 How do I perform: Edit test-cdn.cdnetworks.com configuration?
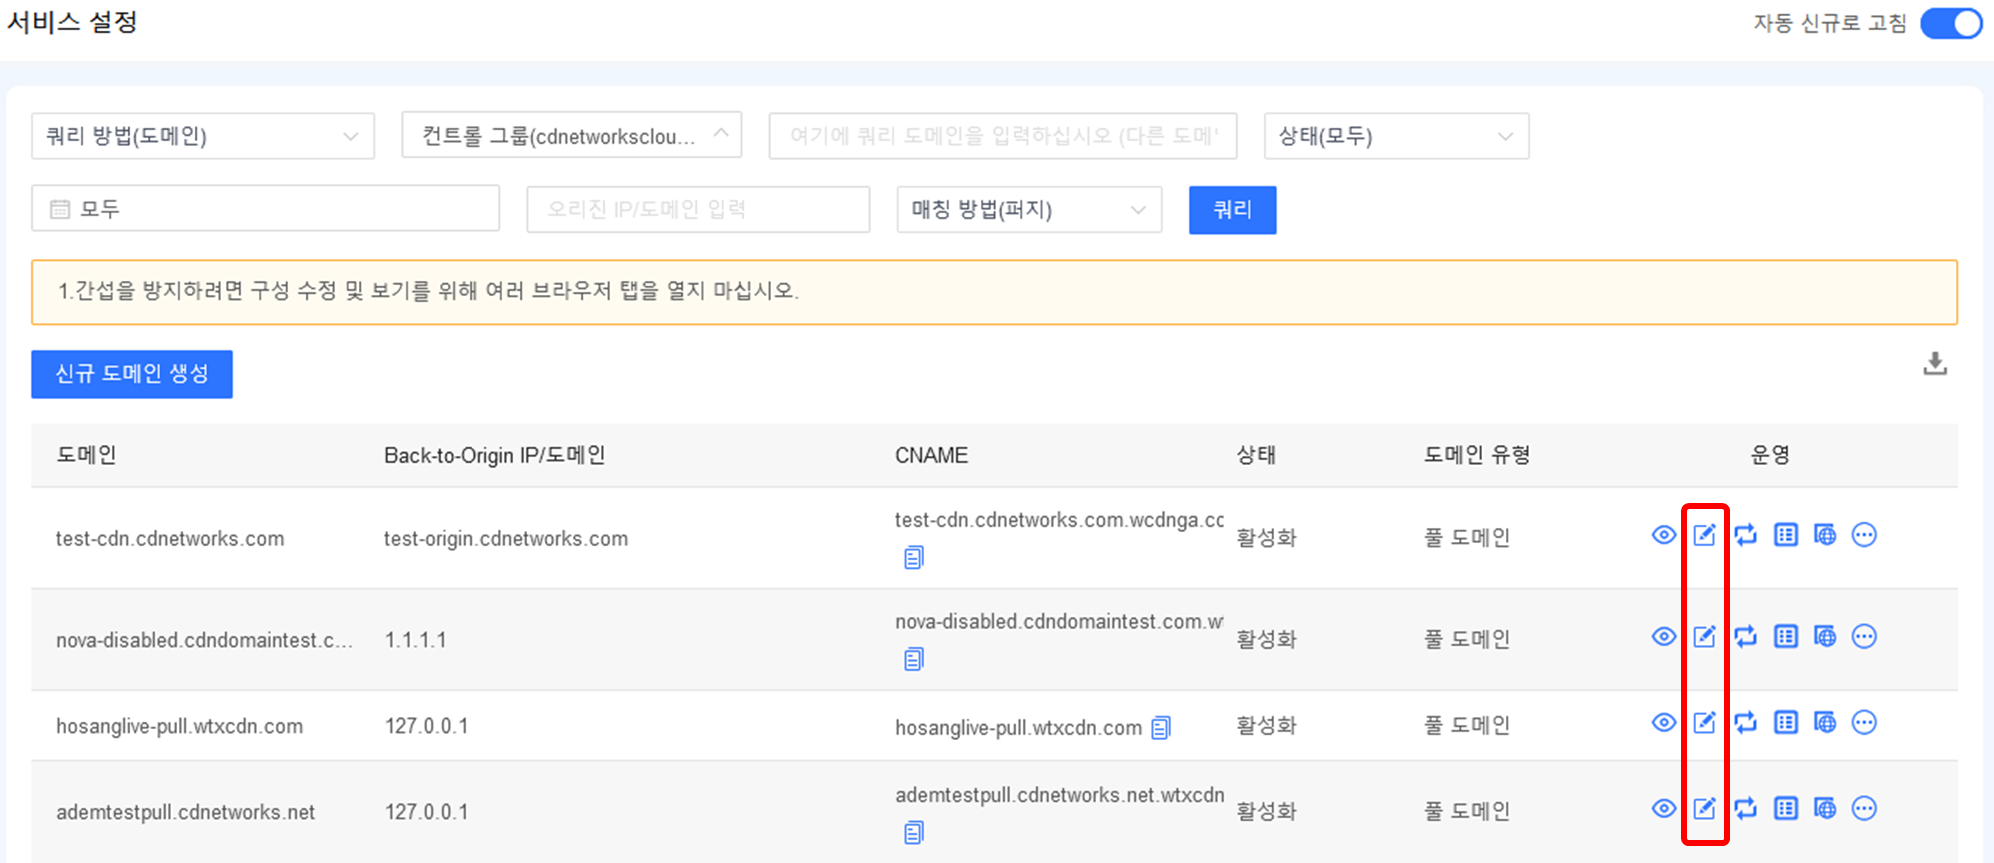click(1705, 535)
